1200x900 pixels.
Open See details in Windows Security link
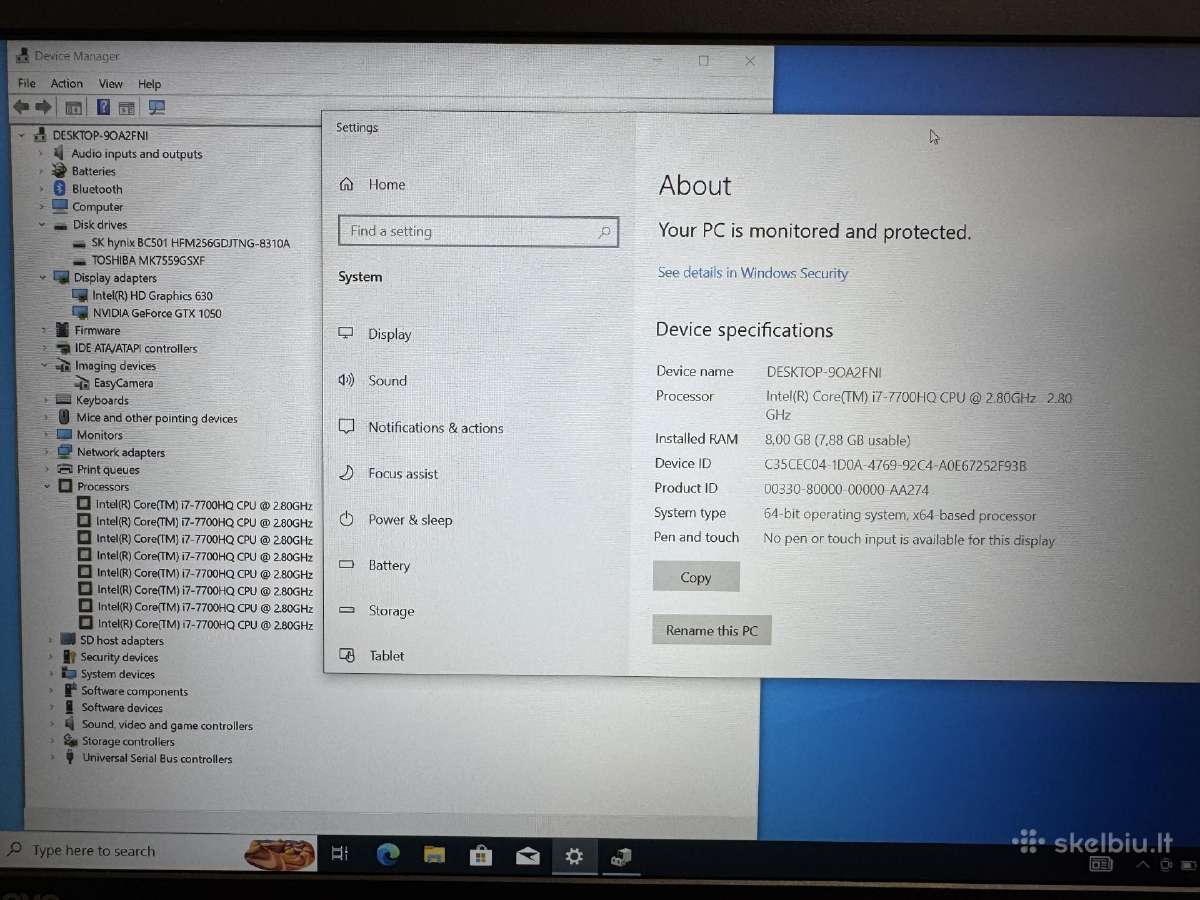[x=753, y=273]
